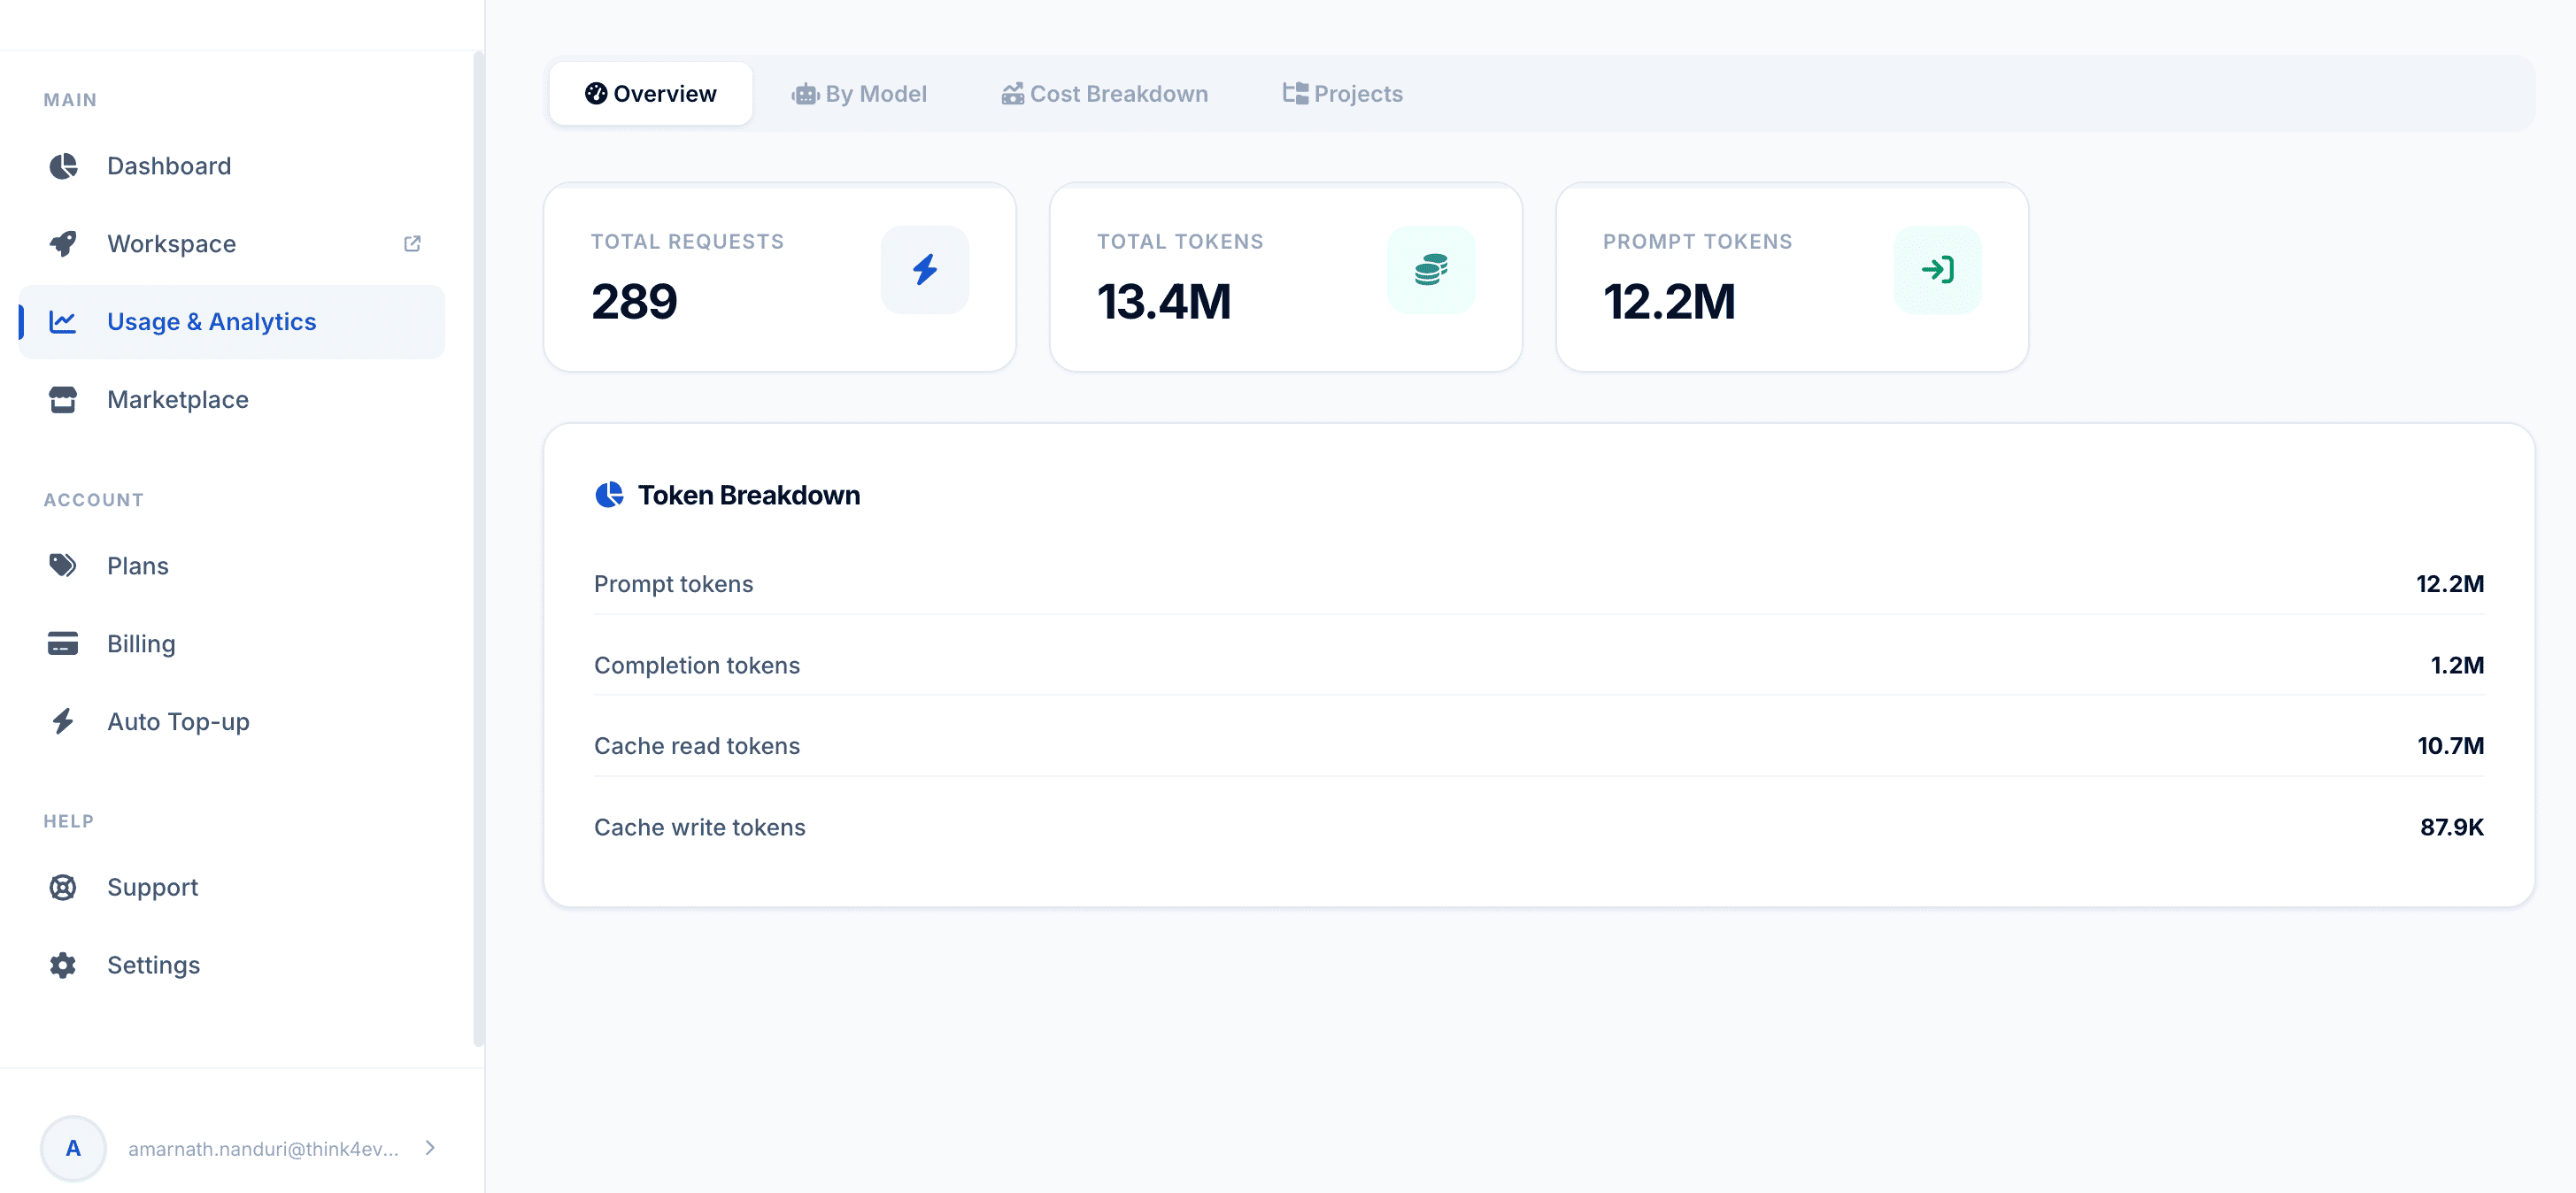Click the Workspace external link icon

(412, 244)
